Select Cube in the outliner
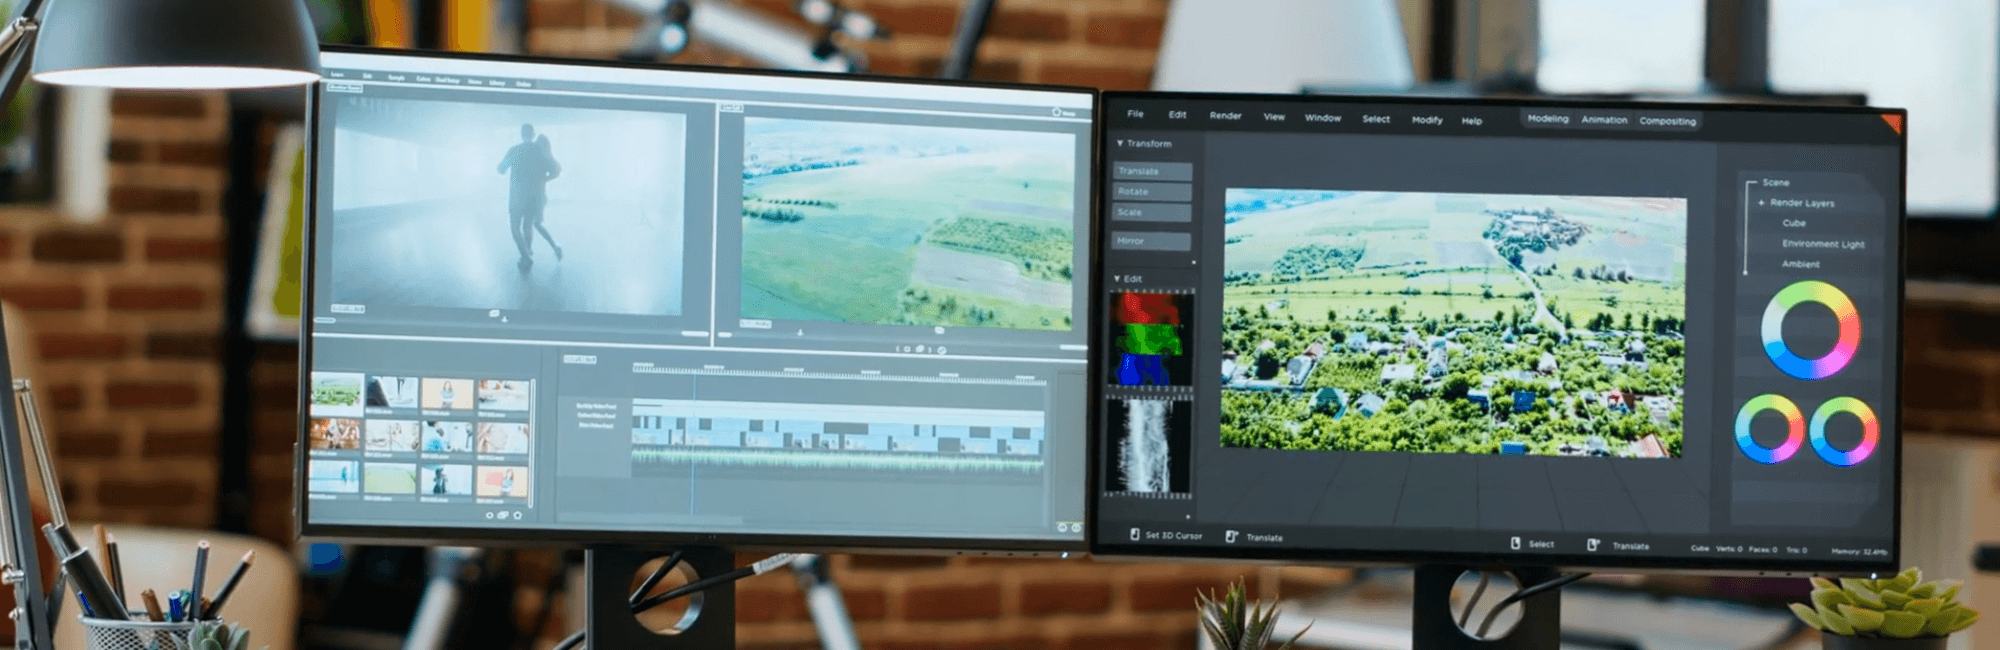 pyautogui.click(x=1794, y=223)
